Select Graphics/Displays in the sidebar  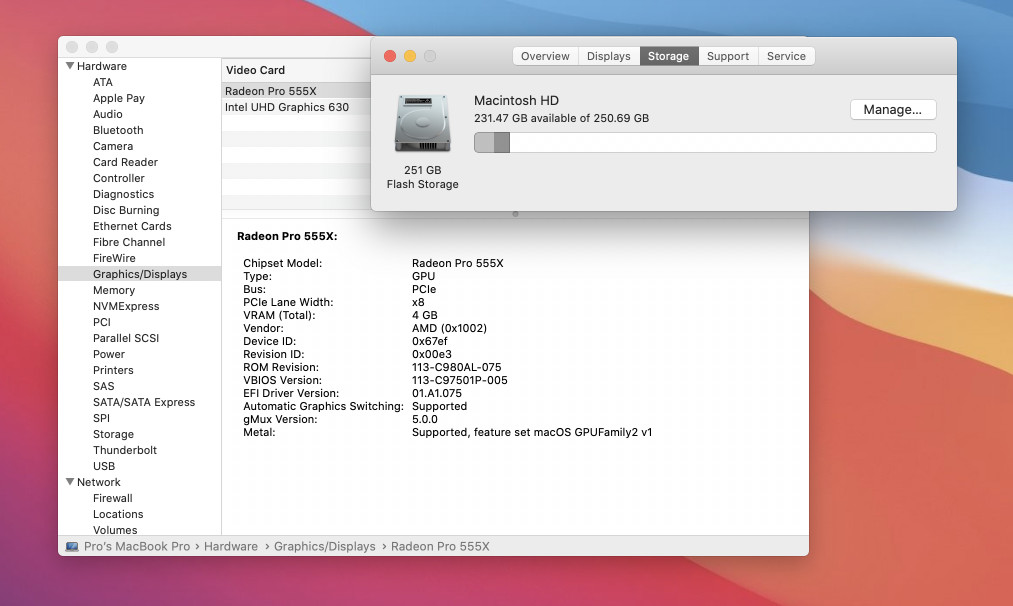[x=140, y=274]
